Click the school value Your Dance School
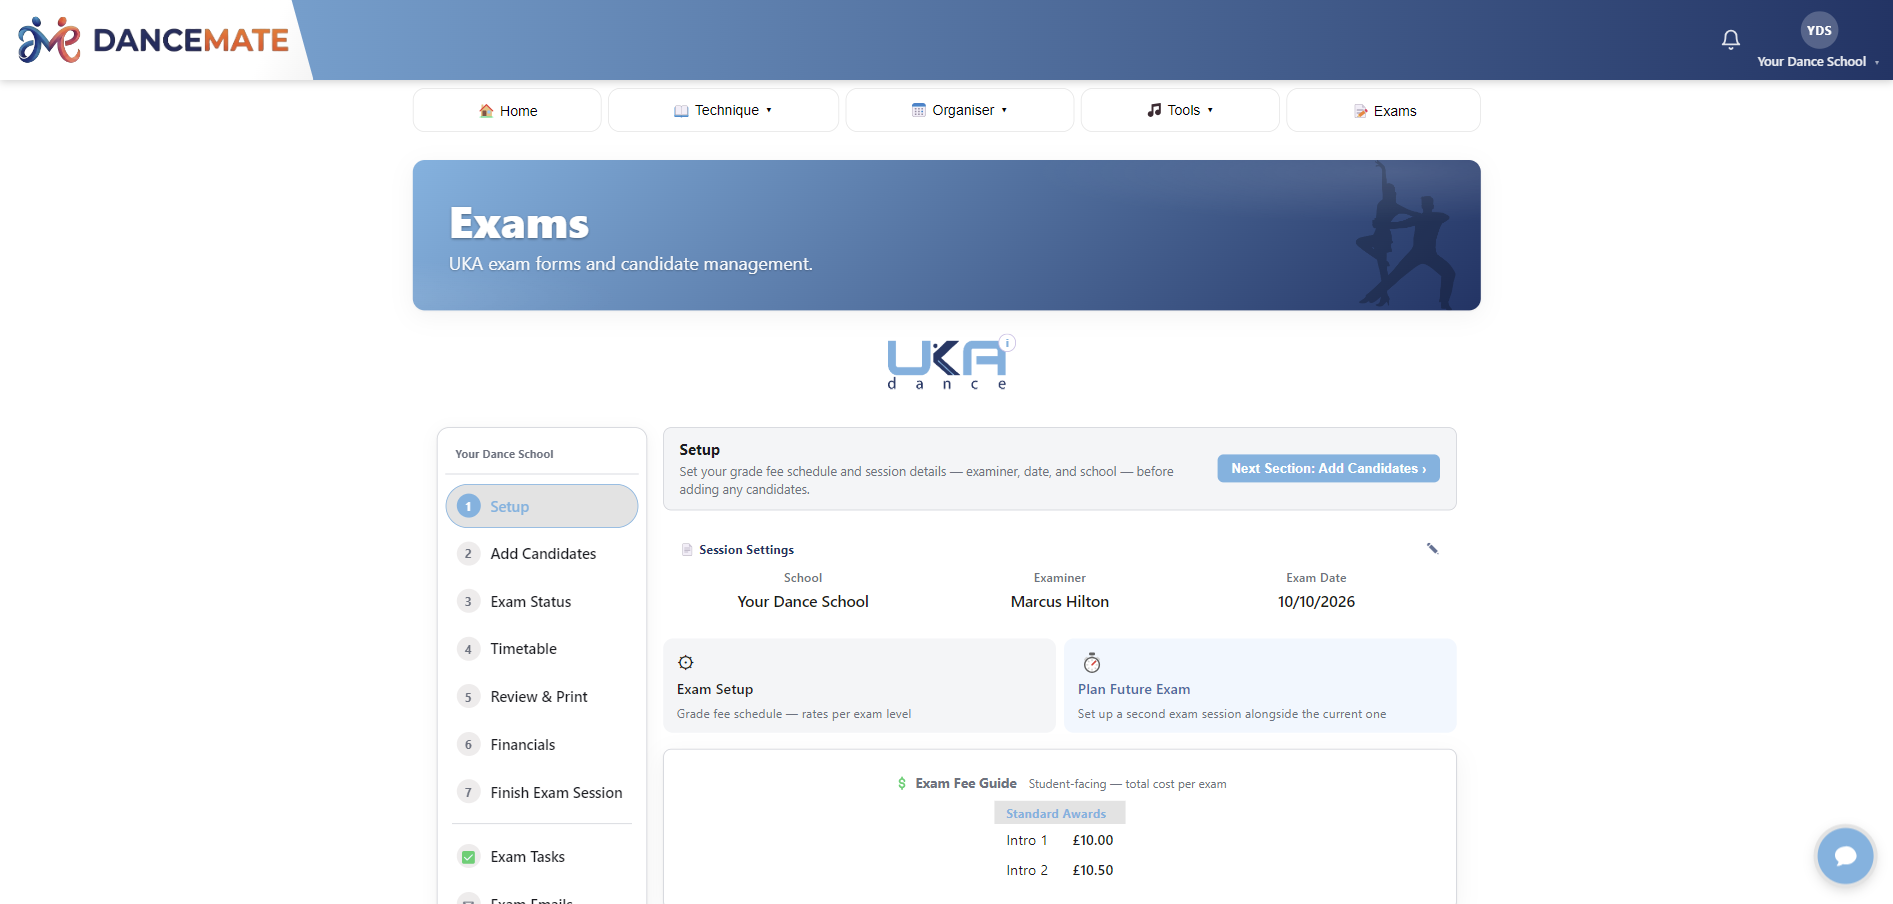Image resolution: width=1893 pixels, height=904 pixels. point(803,602)
